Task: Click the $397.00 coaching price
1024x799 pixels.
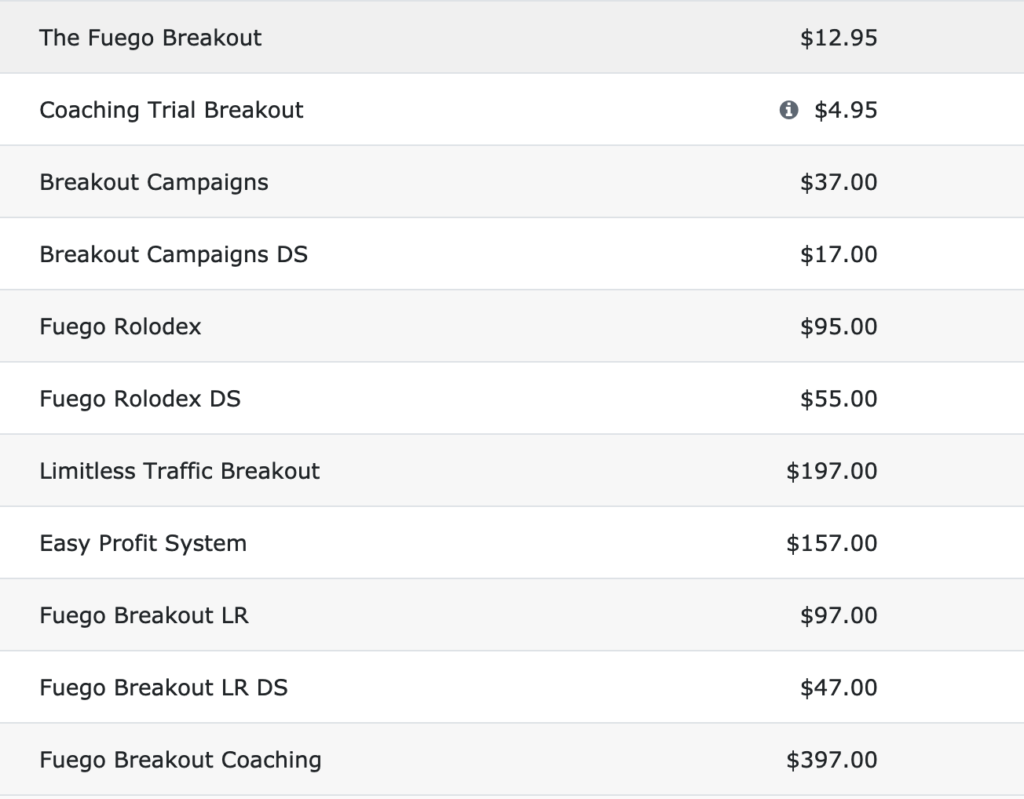Action: click(832, 760)
